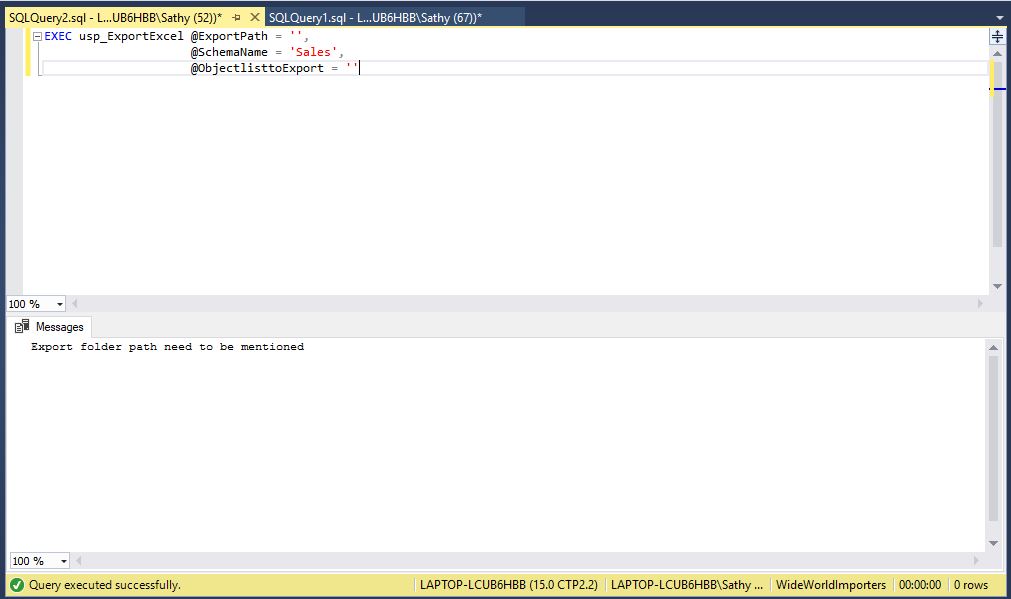Image resolution: width=1011 pixels, height=599 pixels.
Task: Click server name LAPTOP-LCUB6HBB (15.0 CTP2.2)
Action: click(509, 585)
